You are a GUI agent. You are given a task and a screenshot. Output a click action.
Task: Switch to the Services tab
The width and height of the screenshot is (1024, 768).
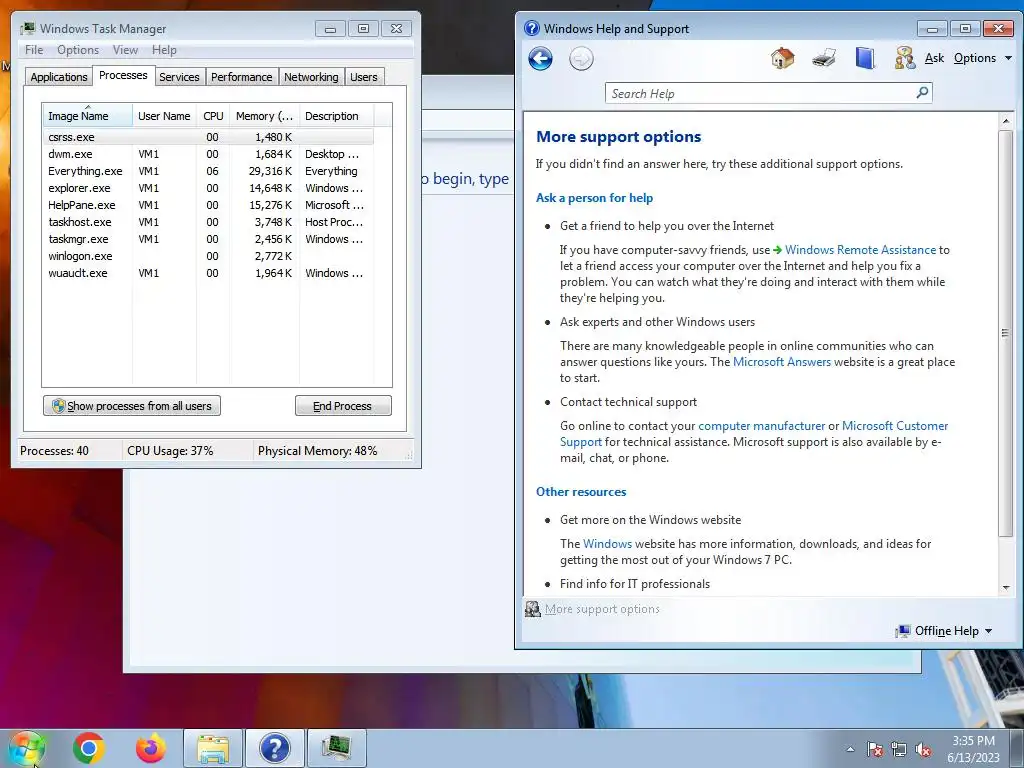coord(179,77)
